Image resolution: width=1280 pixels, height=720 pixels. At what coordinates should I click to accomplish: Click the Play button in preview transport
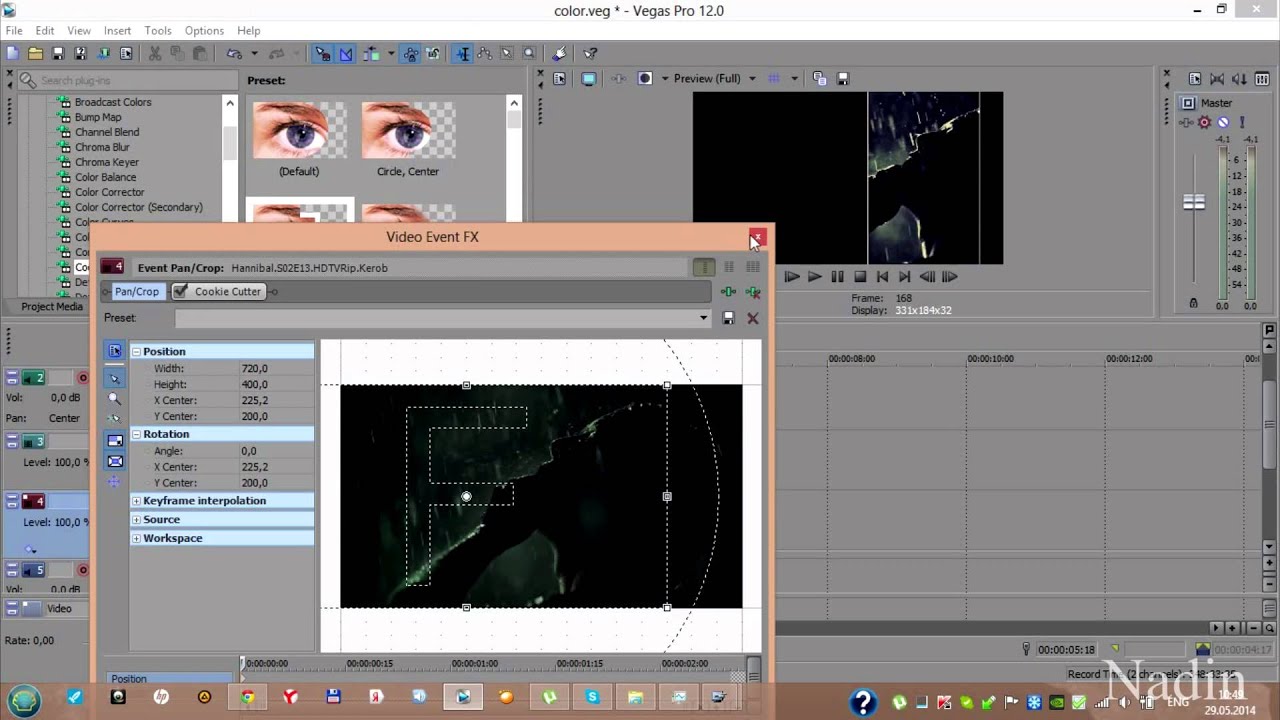(814, 277)
